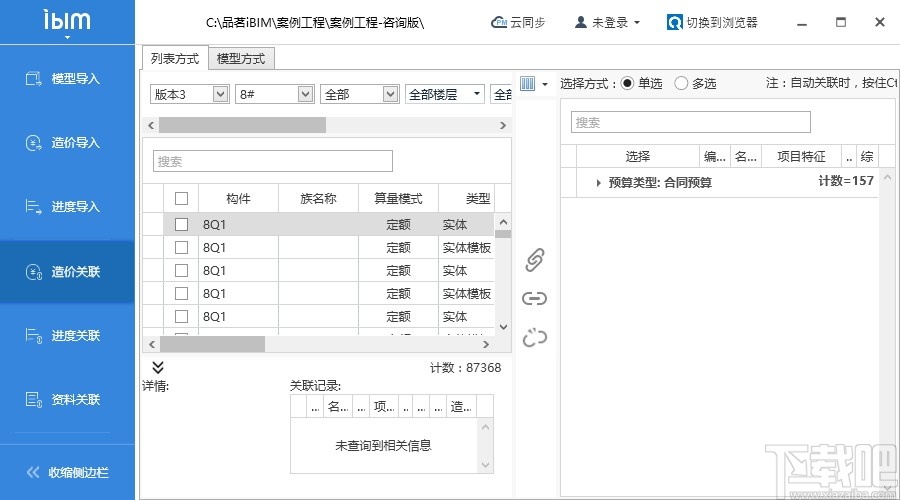The width and height of the screenshot is (900, 500).
Task: Check the first 8Q1 row checkbox
Action: point(181,224)
